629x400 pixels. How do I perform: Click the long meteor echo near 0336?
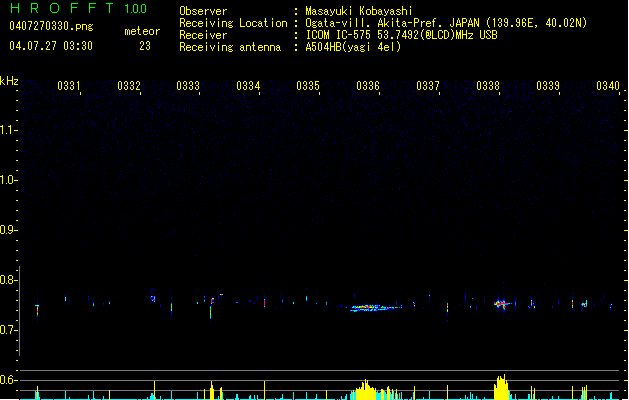(x=375, y=308)
